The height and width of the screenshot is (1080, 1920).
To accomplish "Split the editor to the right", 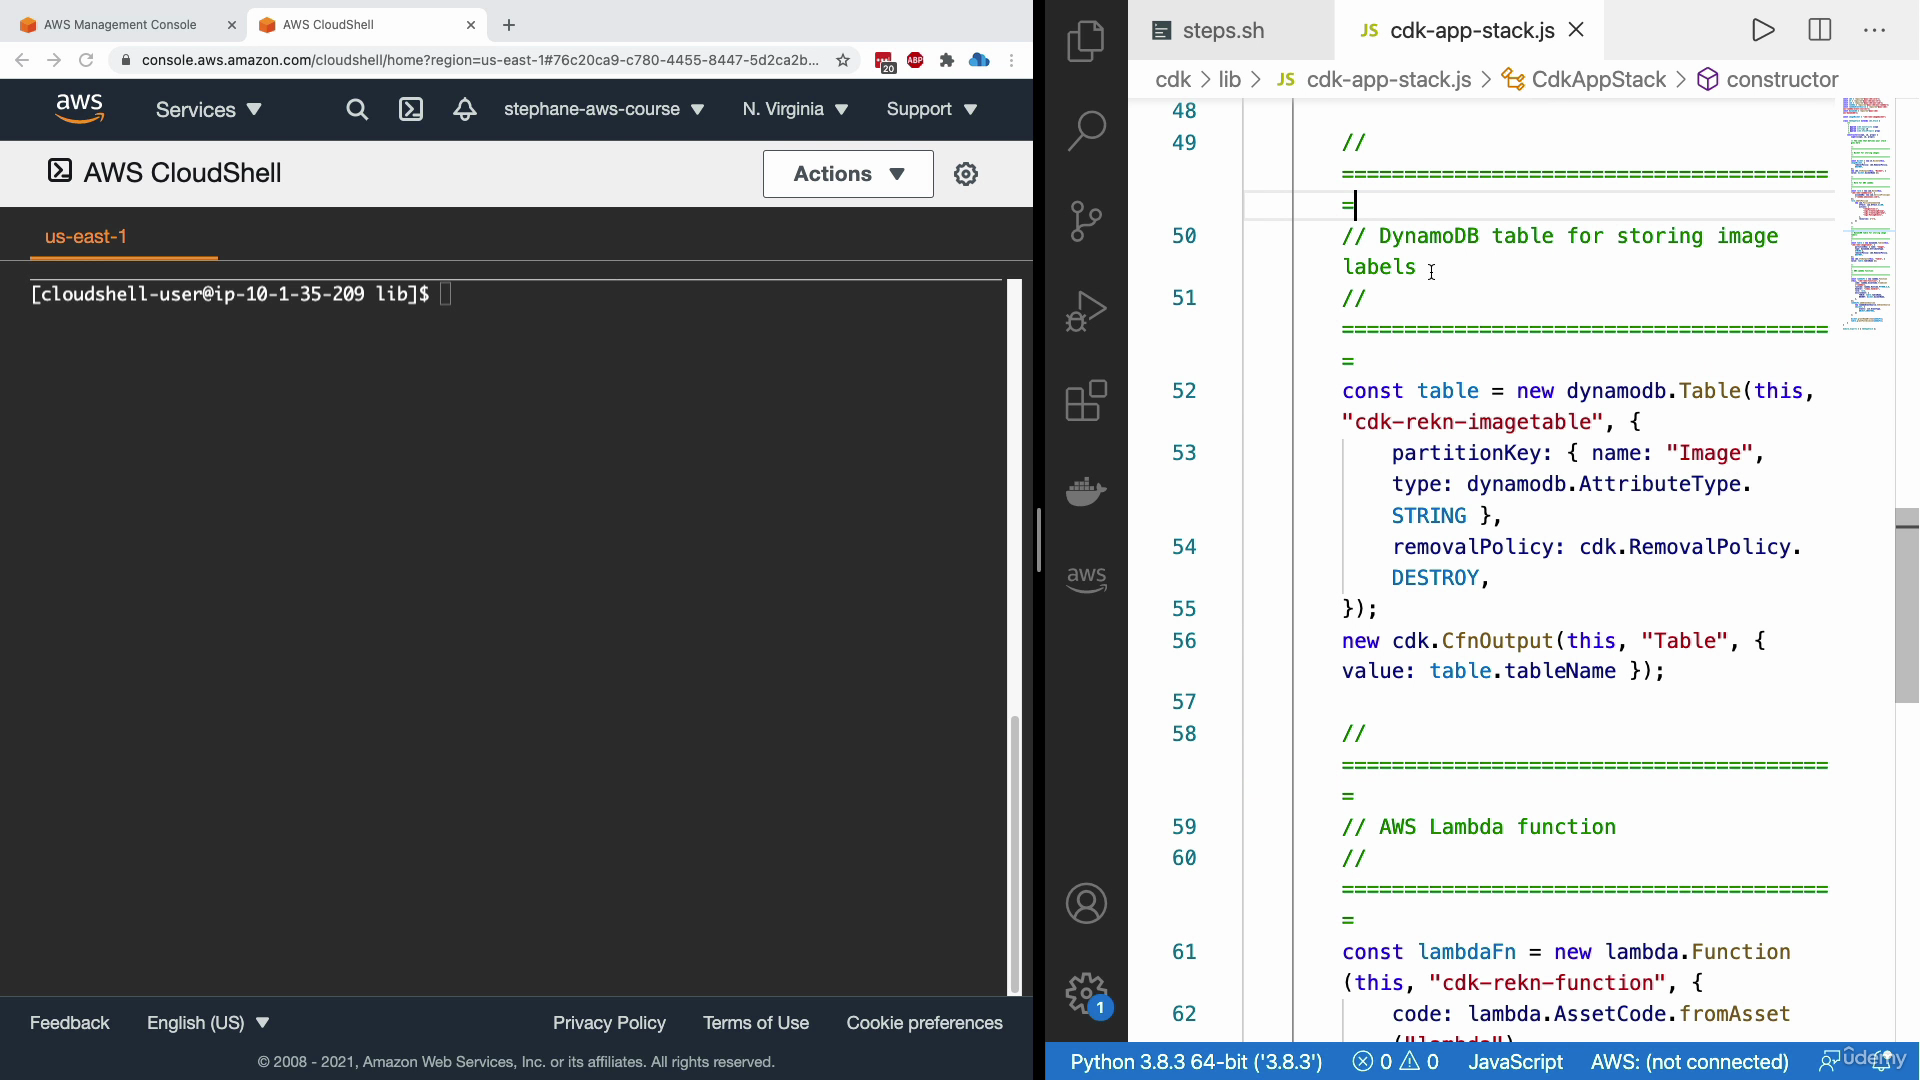I will [1819, 30].
